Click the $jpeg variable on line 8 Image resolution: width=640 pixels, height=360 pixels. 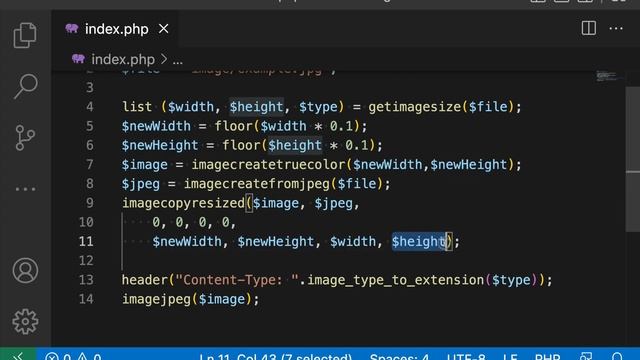coord(140,184)
